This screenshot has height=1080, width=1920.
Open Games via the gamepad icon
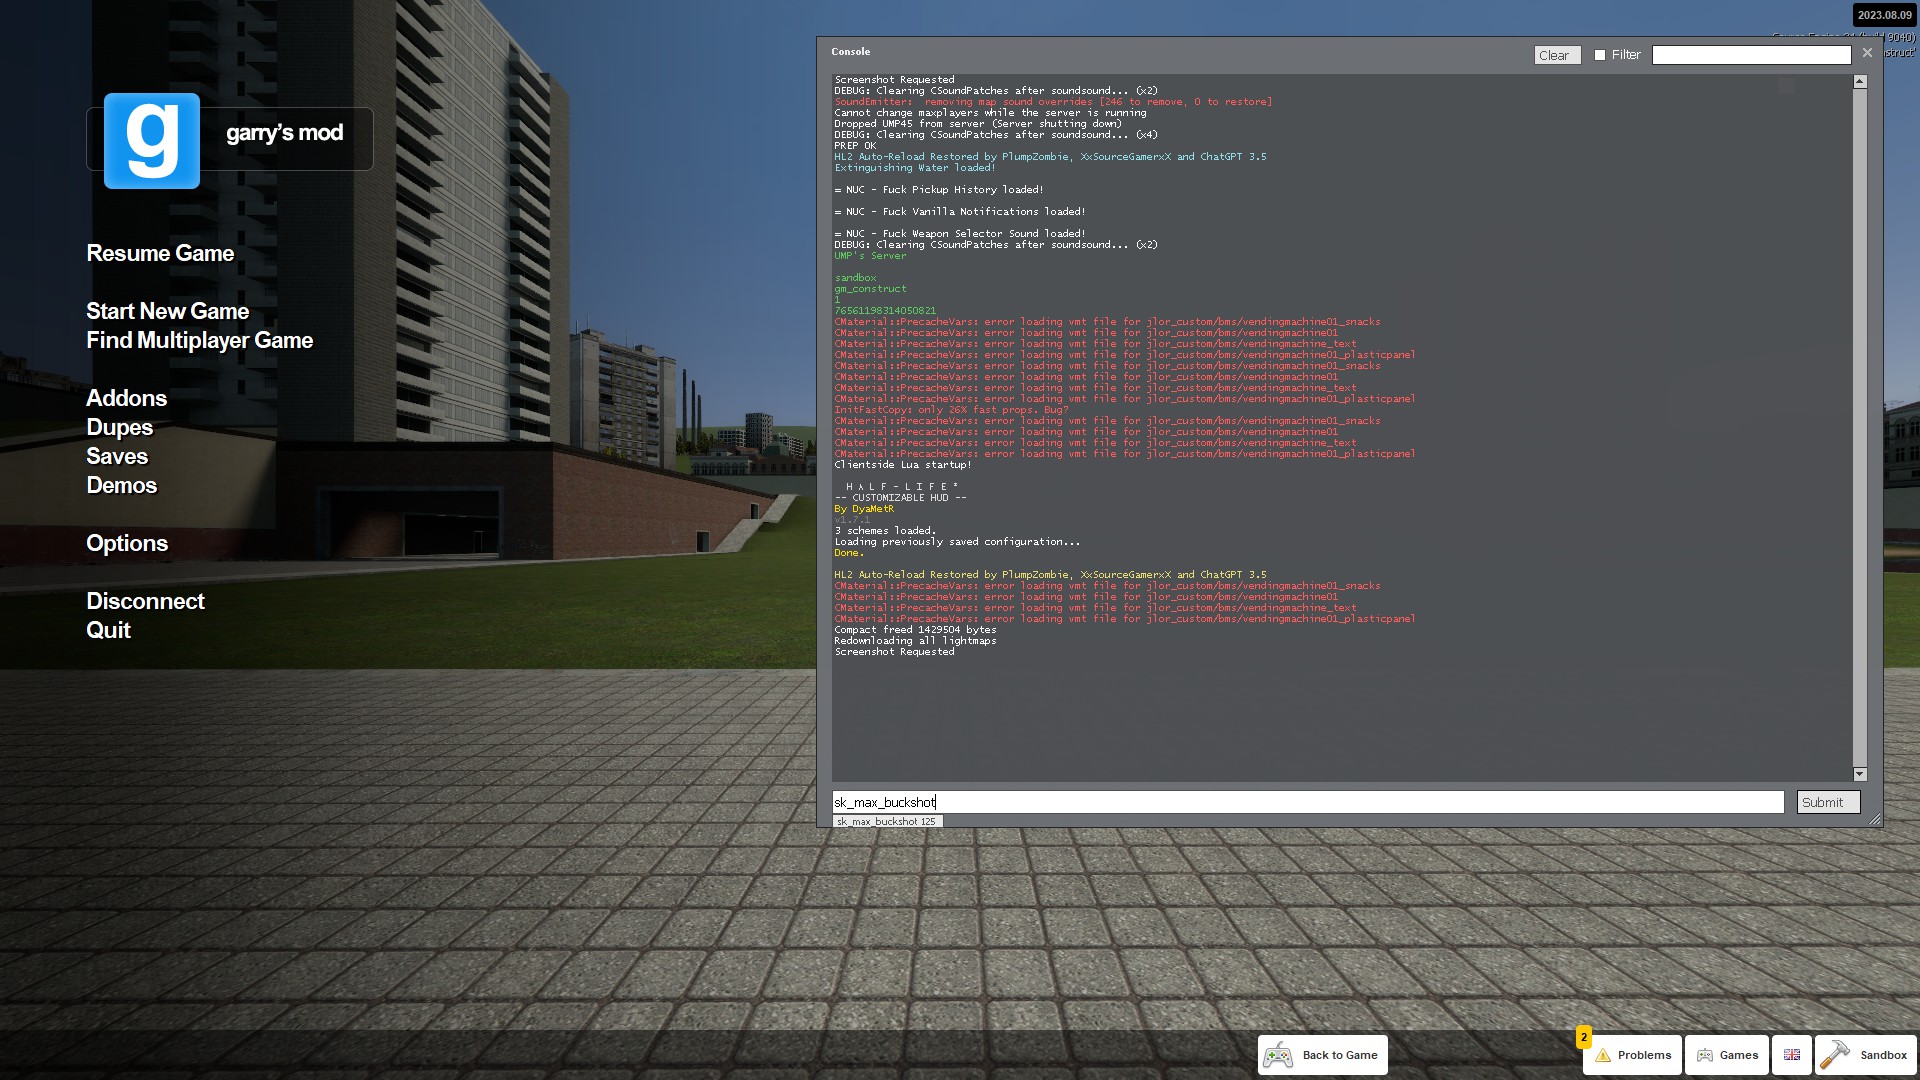(x=1705, y=1055)
